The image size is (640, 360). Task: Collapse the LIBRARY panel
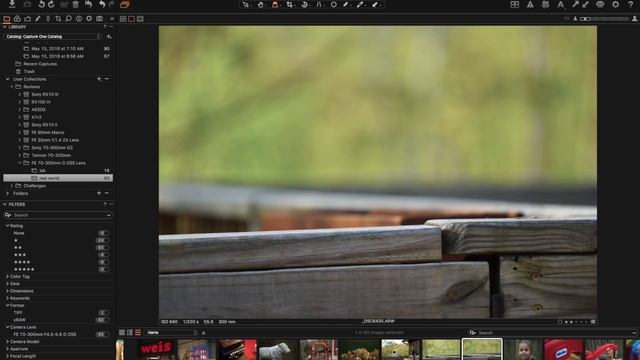5,27
